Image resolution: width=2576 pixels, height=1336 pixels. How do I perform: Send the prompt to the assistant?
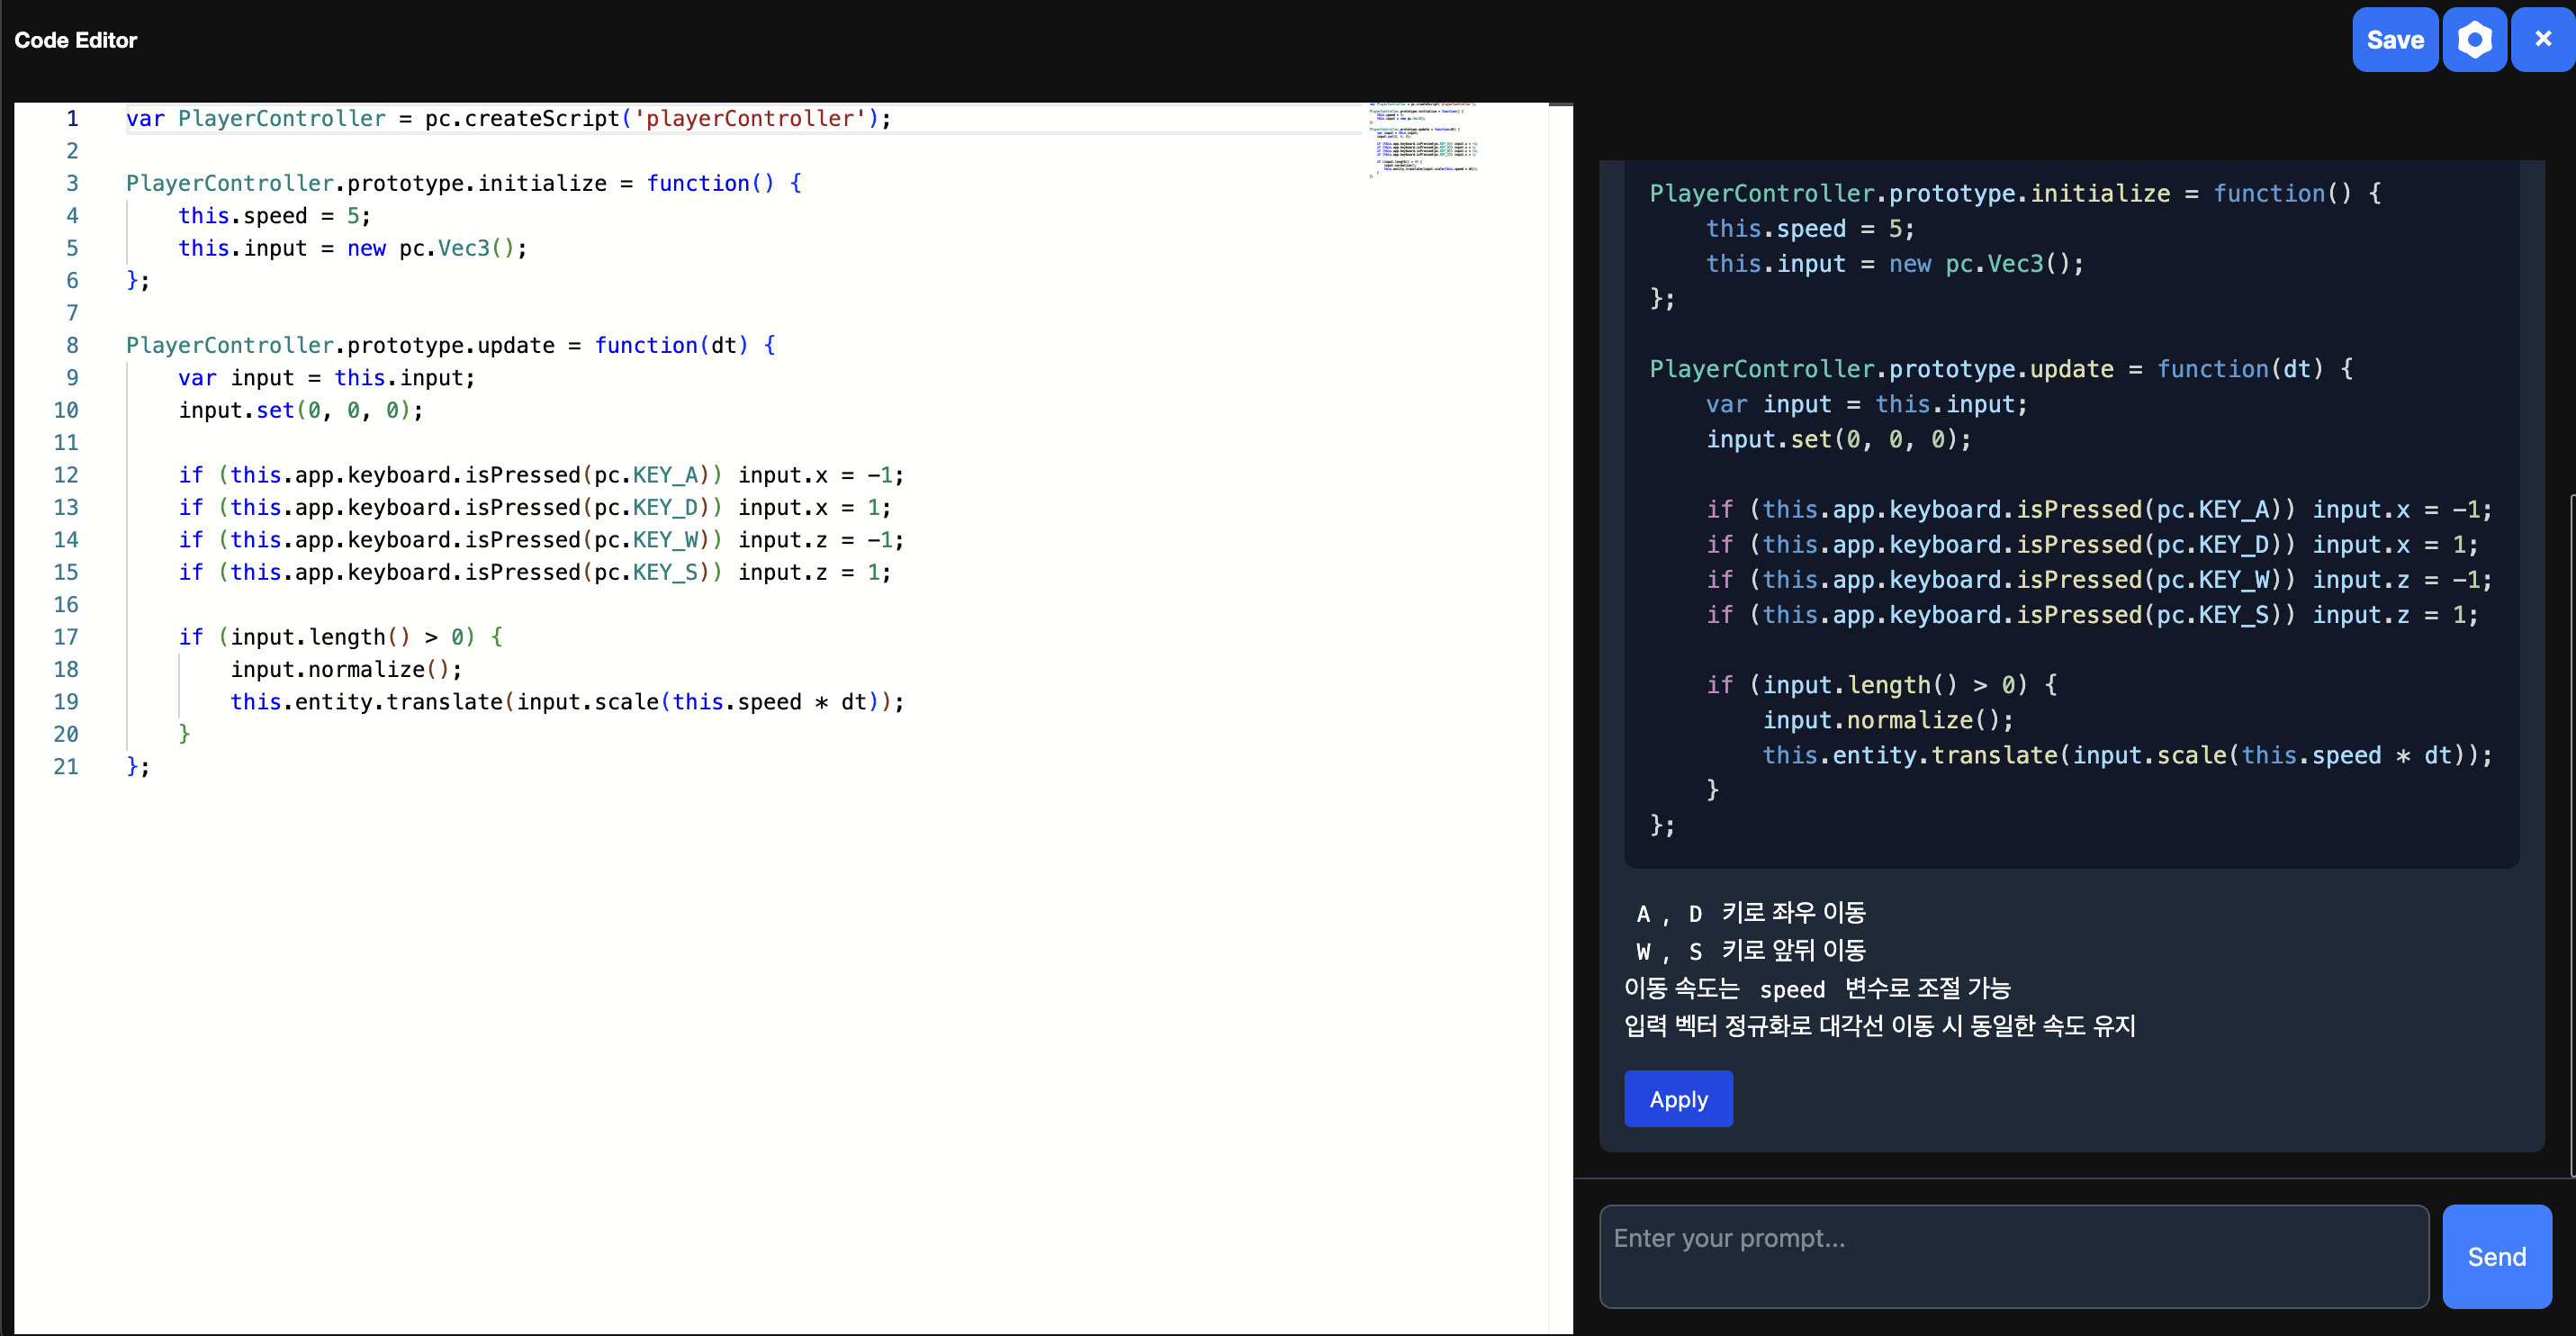(2496, 1256)
